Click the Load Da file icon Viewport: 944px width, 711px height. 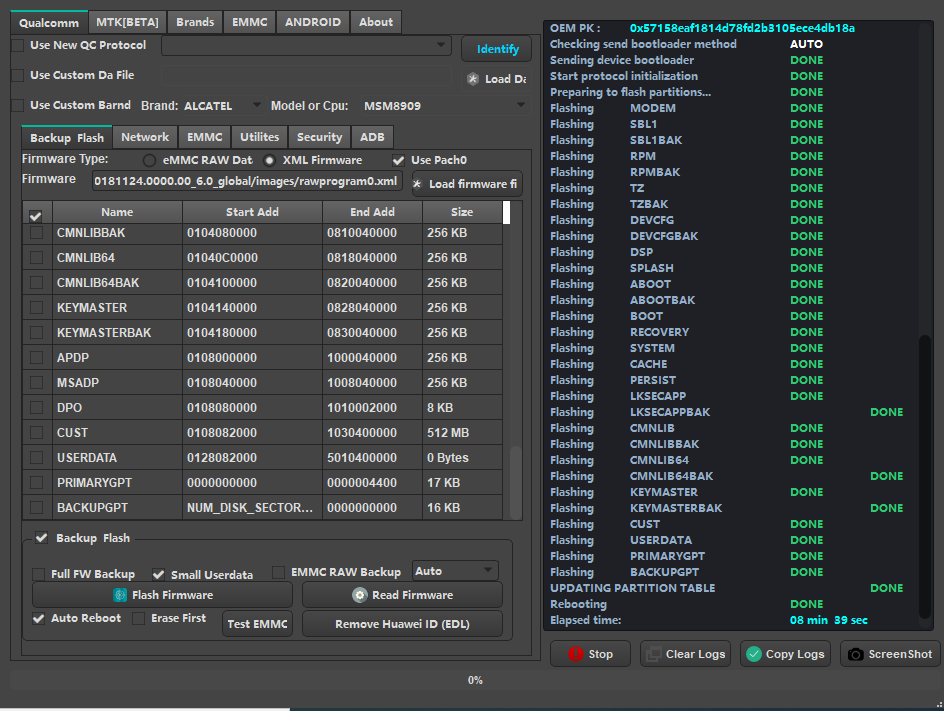point(473,79)
